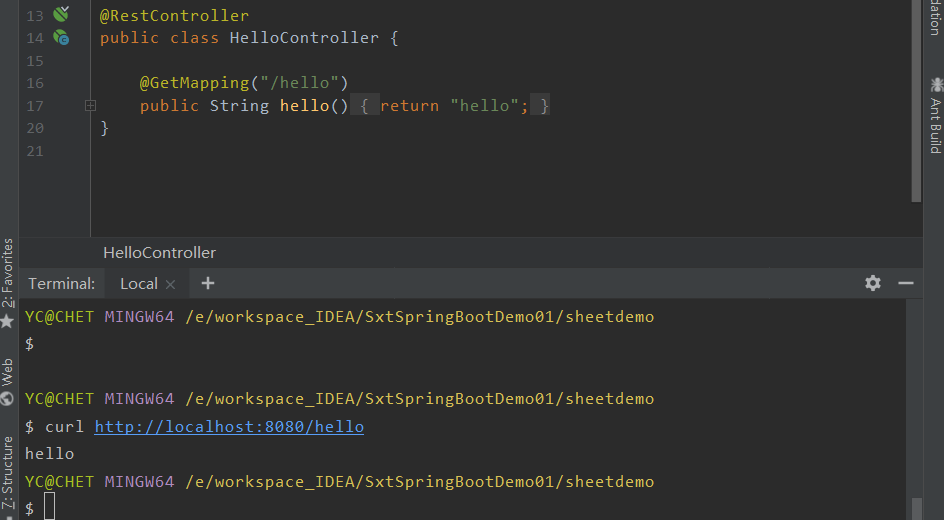Viewport: 944px width, 520px height.
Task: Click the 'hello' curl output line in terminal
Action: coord(49,453)
